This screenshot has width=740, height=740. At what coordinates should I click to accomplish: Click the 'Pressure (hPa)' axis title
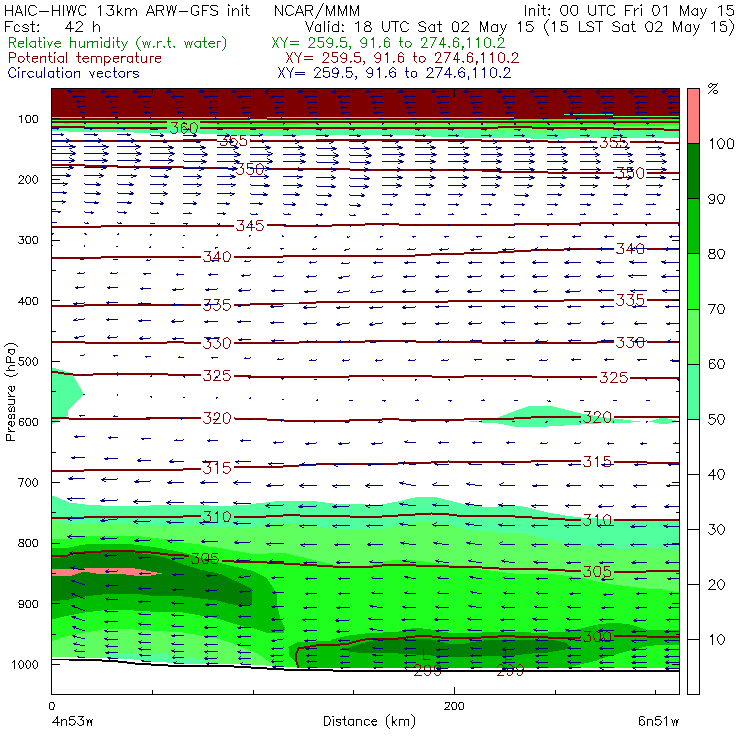10,392
